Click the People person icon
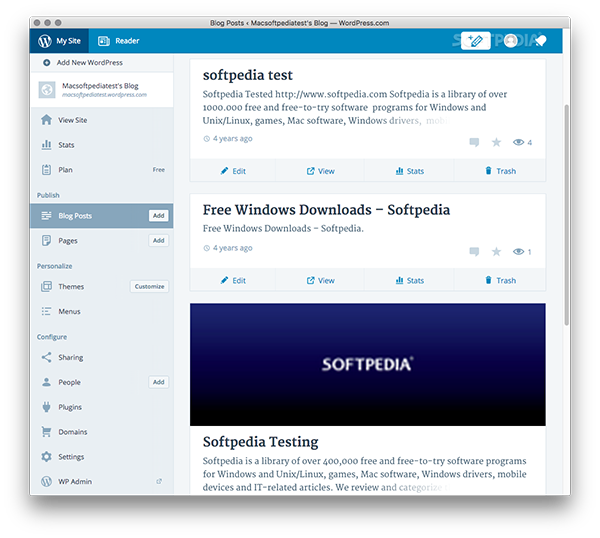This screenshot has height=538, width=600. pyautogui.click(x=46, y=382)
